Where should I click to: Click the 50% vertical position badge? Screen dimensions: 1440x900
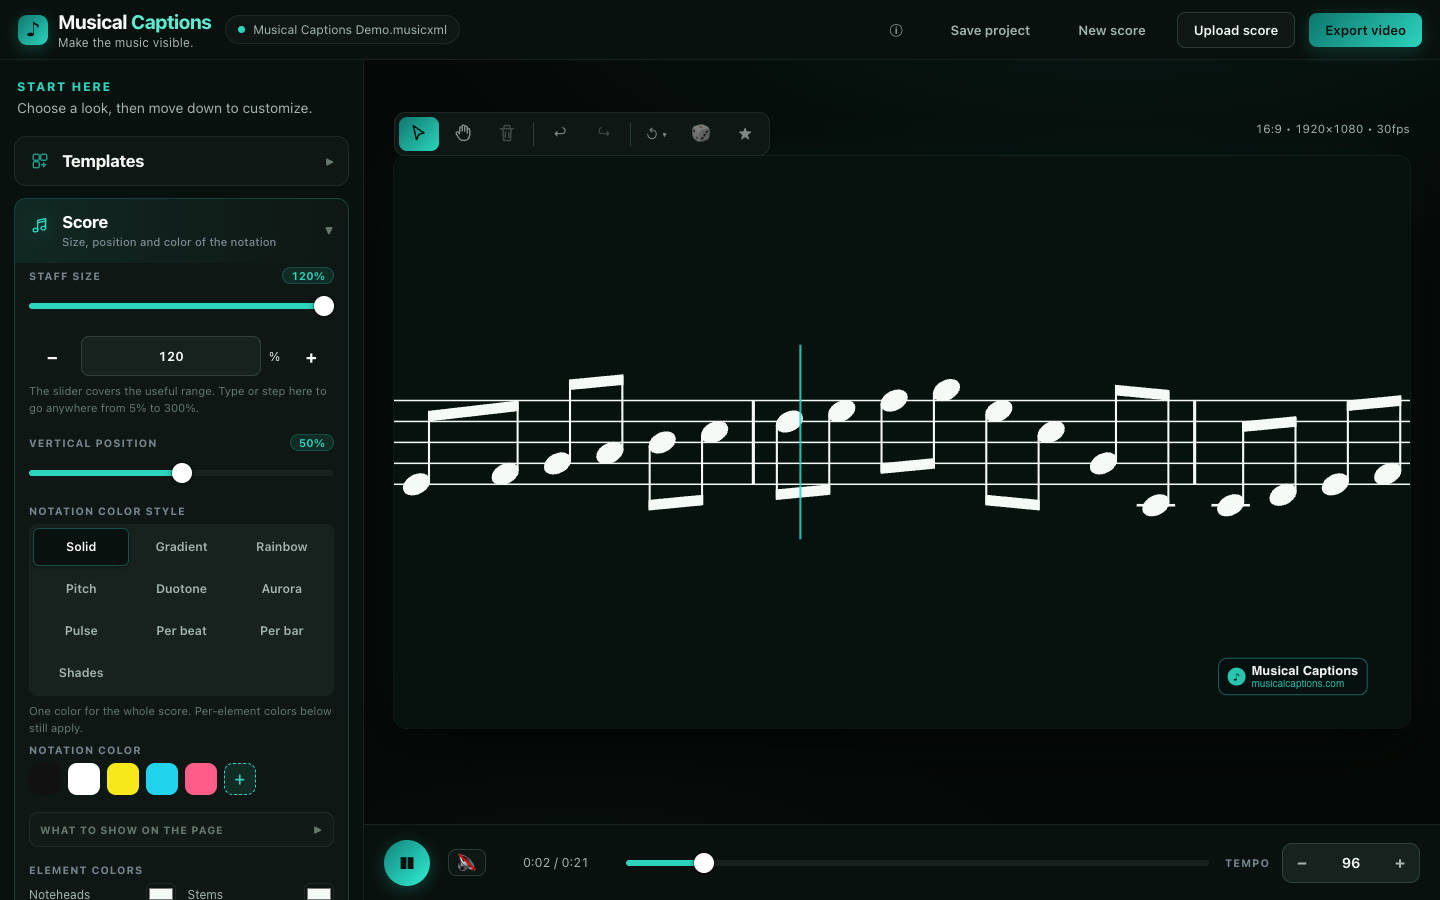click(x=312, y=443)
